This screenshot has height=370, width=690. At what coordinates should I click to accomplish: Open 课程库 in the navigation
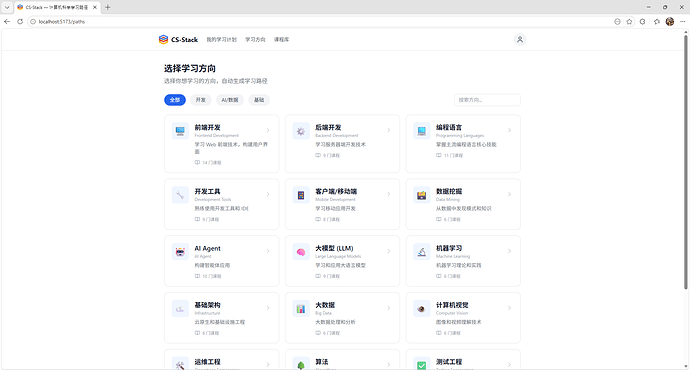[x=282, y=40]
